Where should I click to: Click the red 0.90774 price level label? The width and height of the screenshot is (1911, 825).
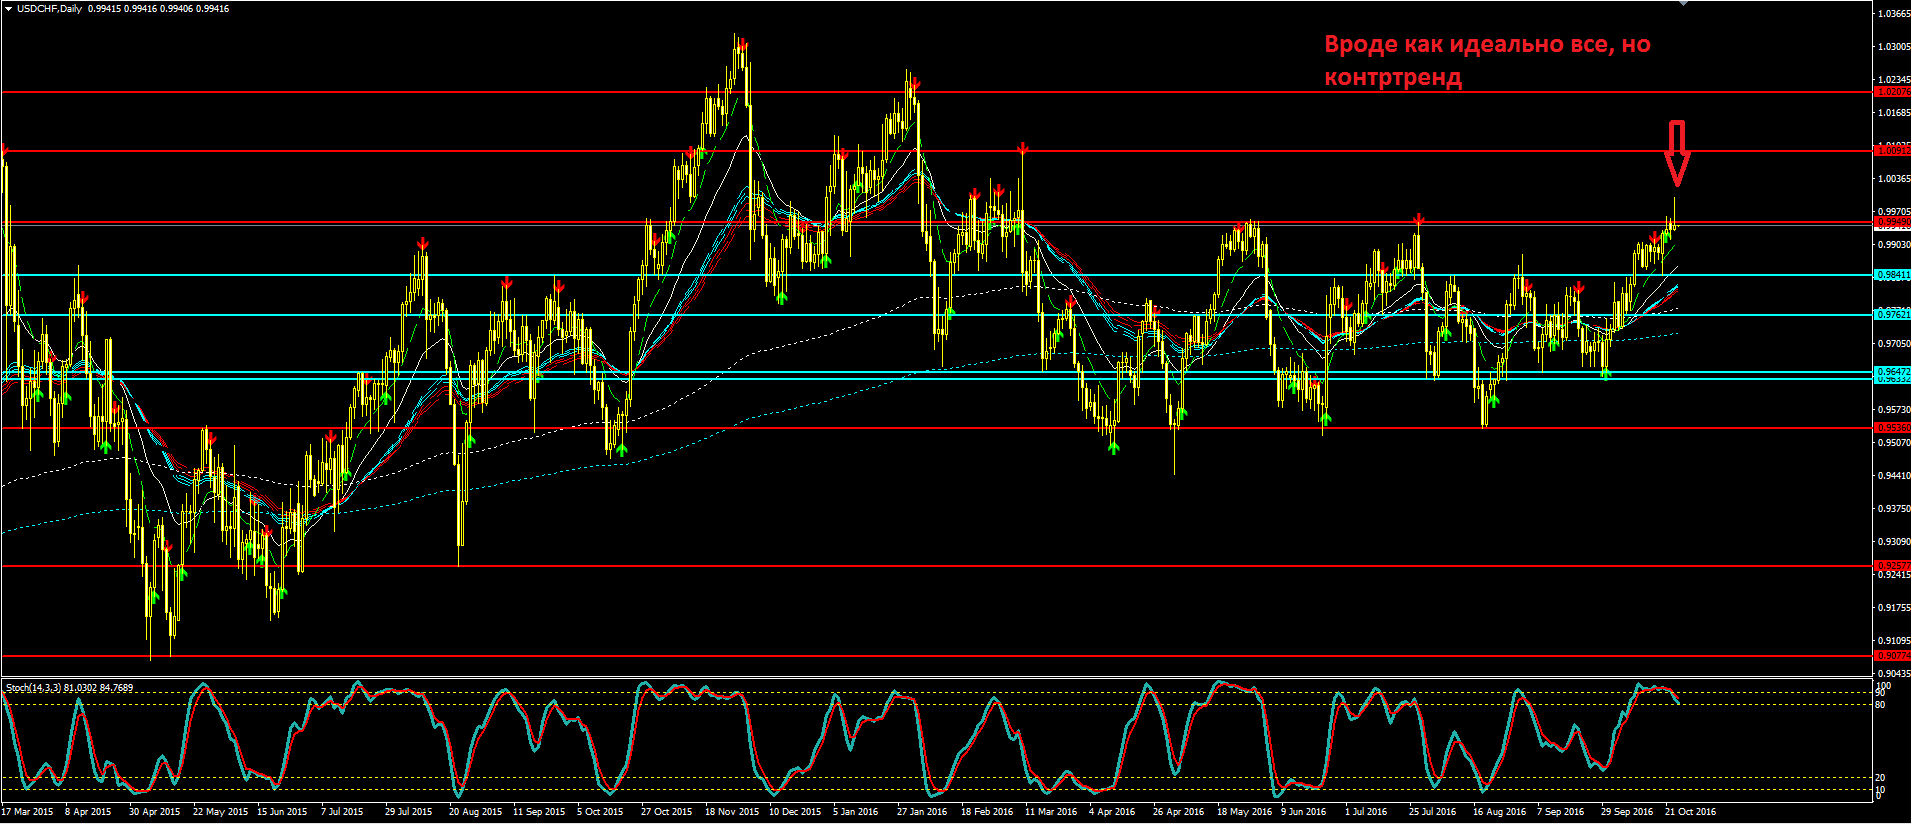click(x=1893, y=656)
